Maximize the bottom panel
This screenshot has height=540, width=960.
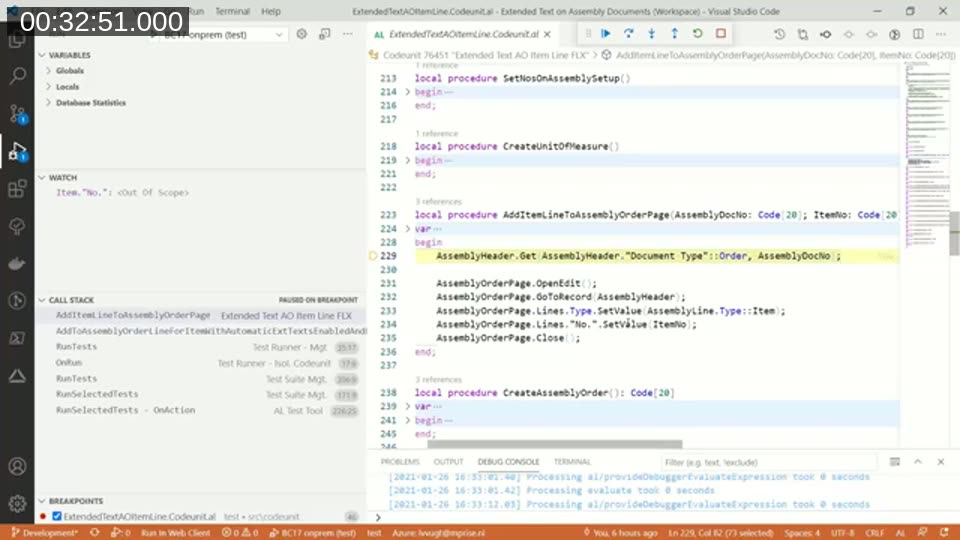point(918,462)
